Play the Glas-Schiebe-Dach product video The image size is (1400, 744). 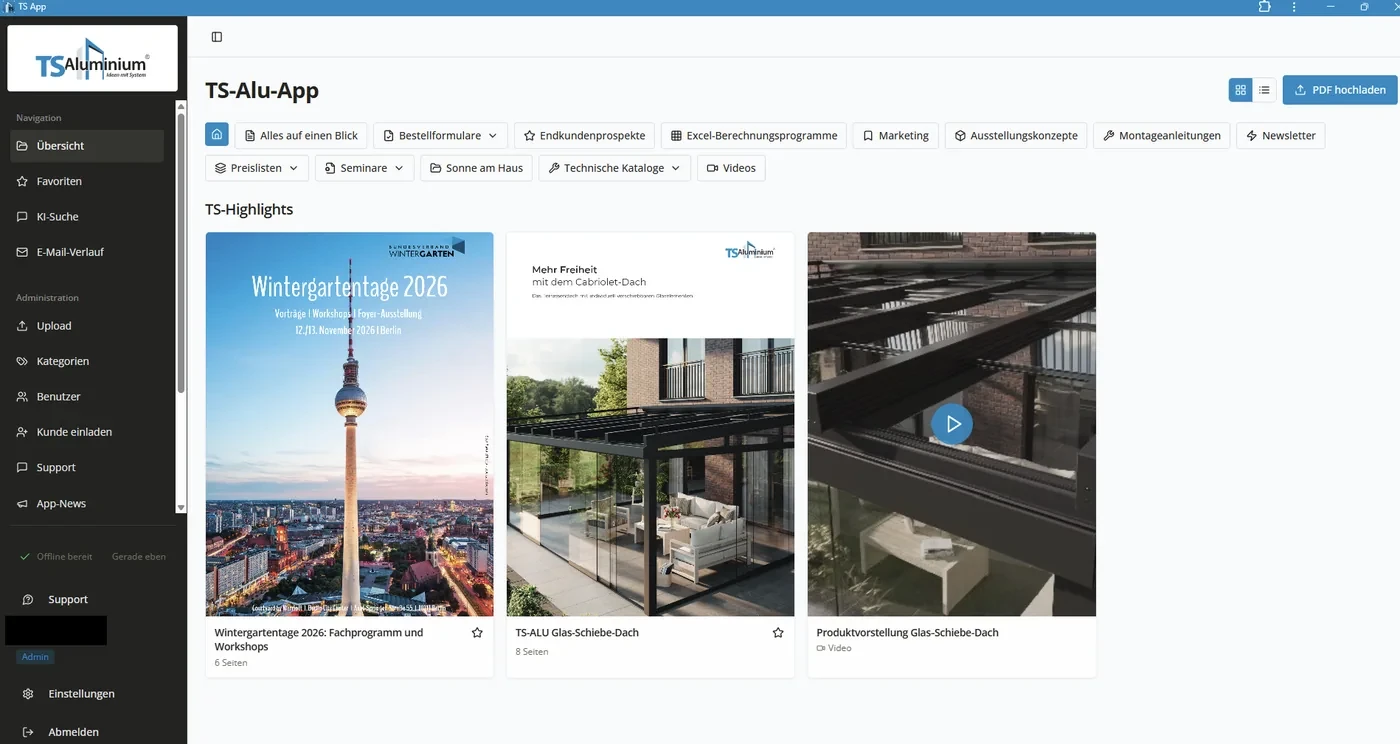coord(952,424)
